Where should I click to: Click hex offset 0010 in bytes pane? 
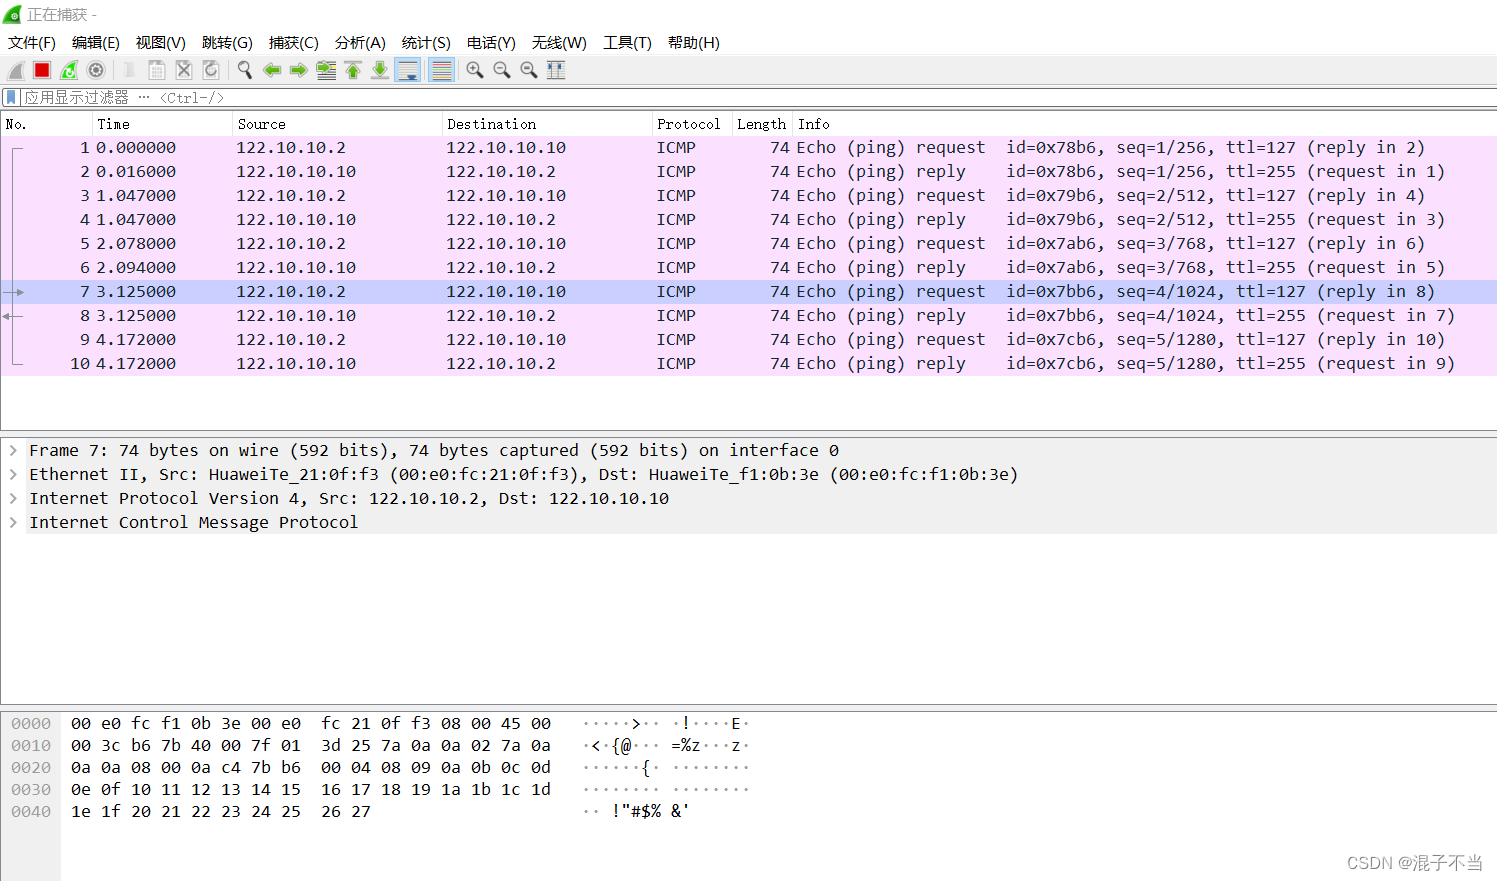pos(31,746)
